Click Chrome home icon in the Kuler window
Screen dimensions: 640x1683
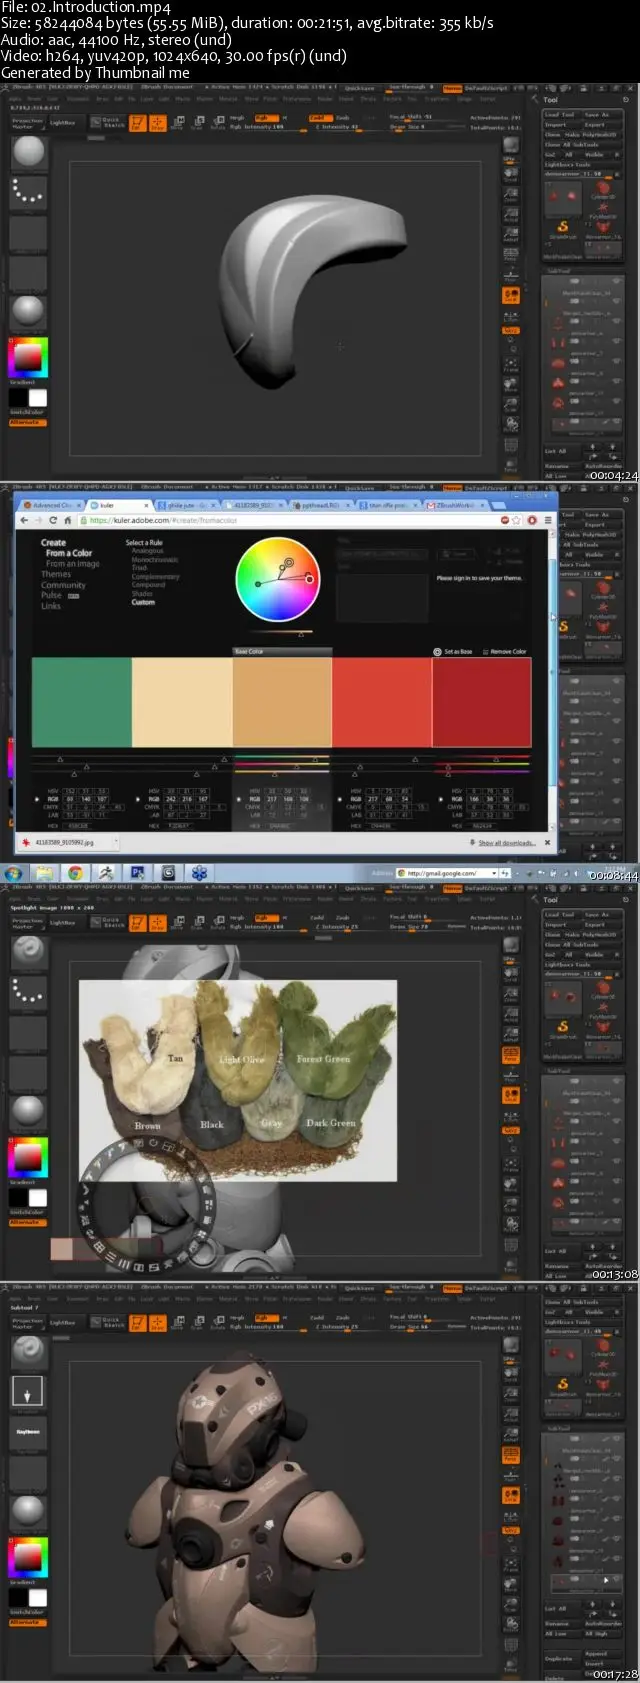coord(67,520)
